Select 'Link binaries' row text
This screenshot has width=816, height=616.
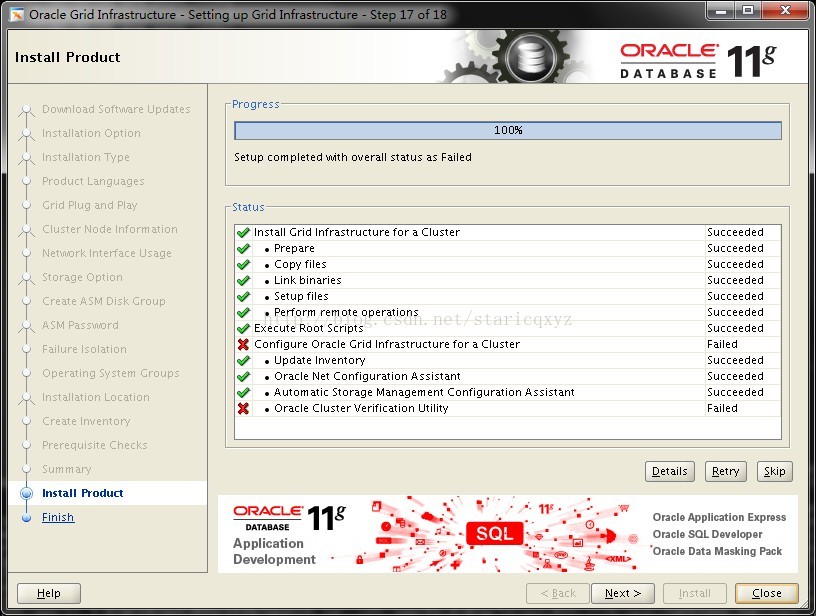coord(308,280)
